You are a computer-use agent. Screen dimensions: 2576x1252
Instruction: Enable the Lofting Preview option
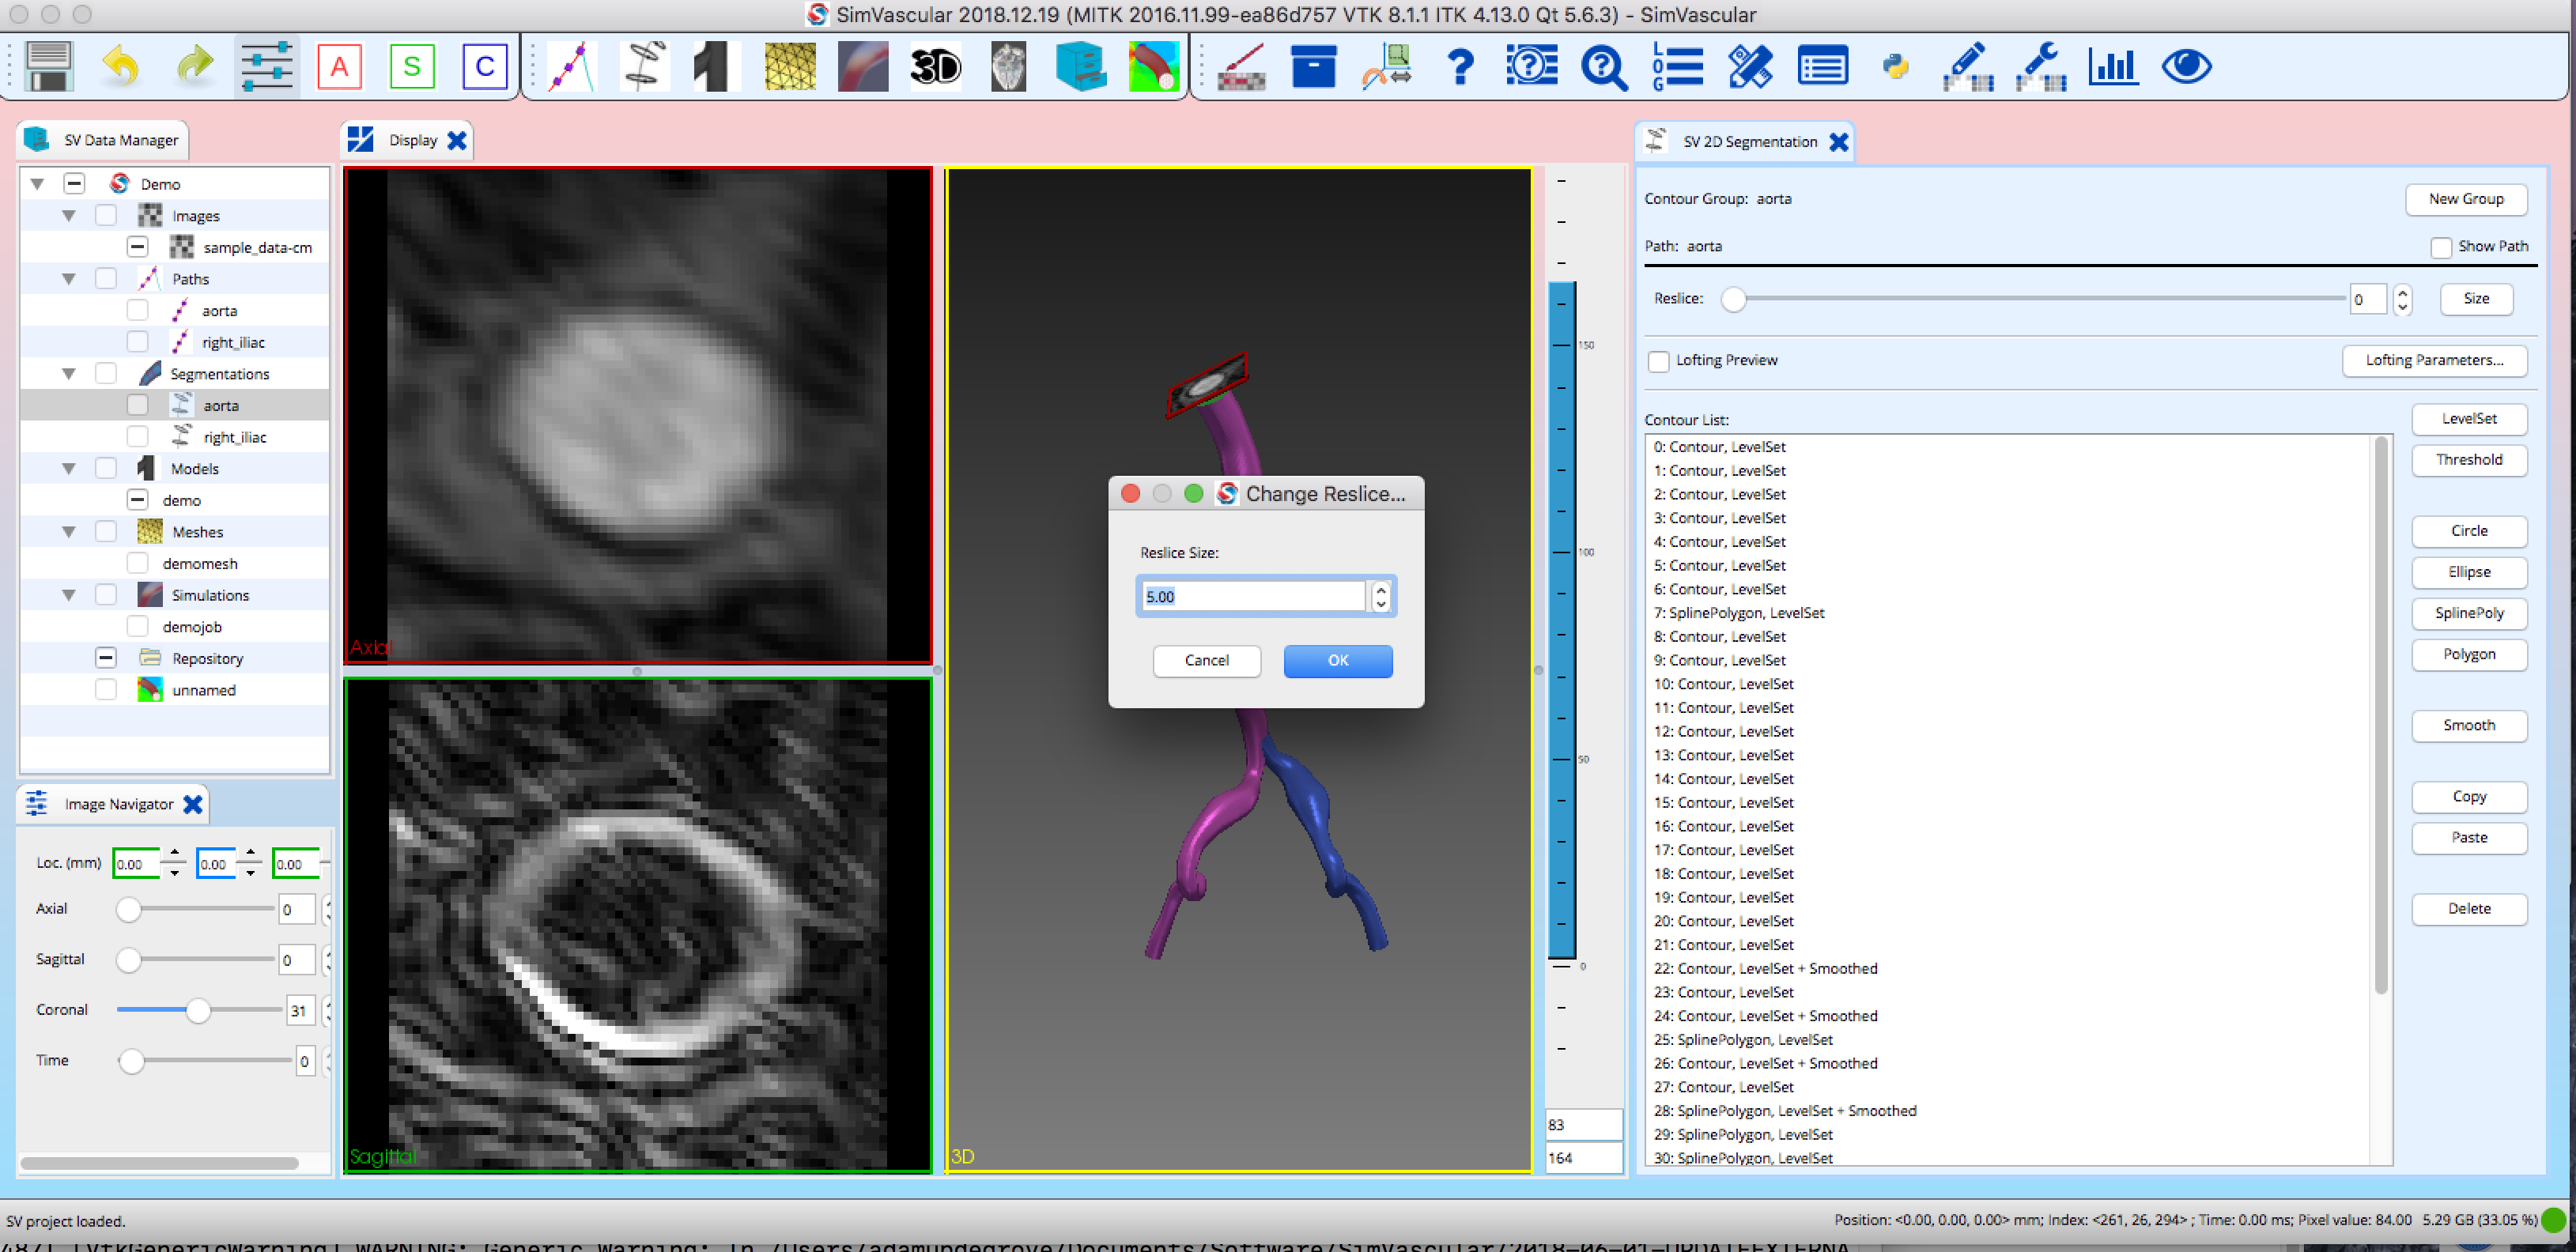[x=1659, y=361]
